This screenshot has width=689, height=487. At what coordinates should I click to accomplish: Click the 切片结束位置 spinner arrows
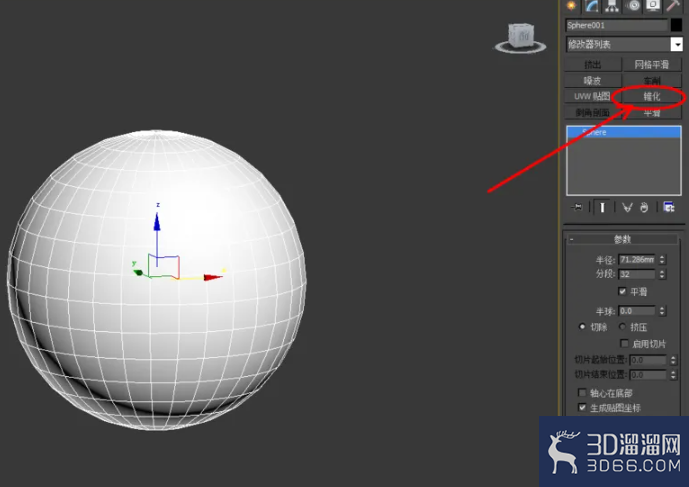click(674, 375)
